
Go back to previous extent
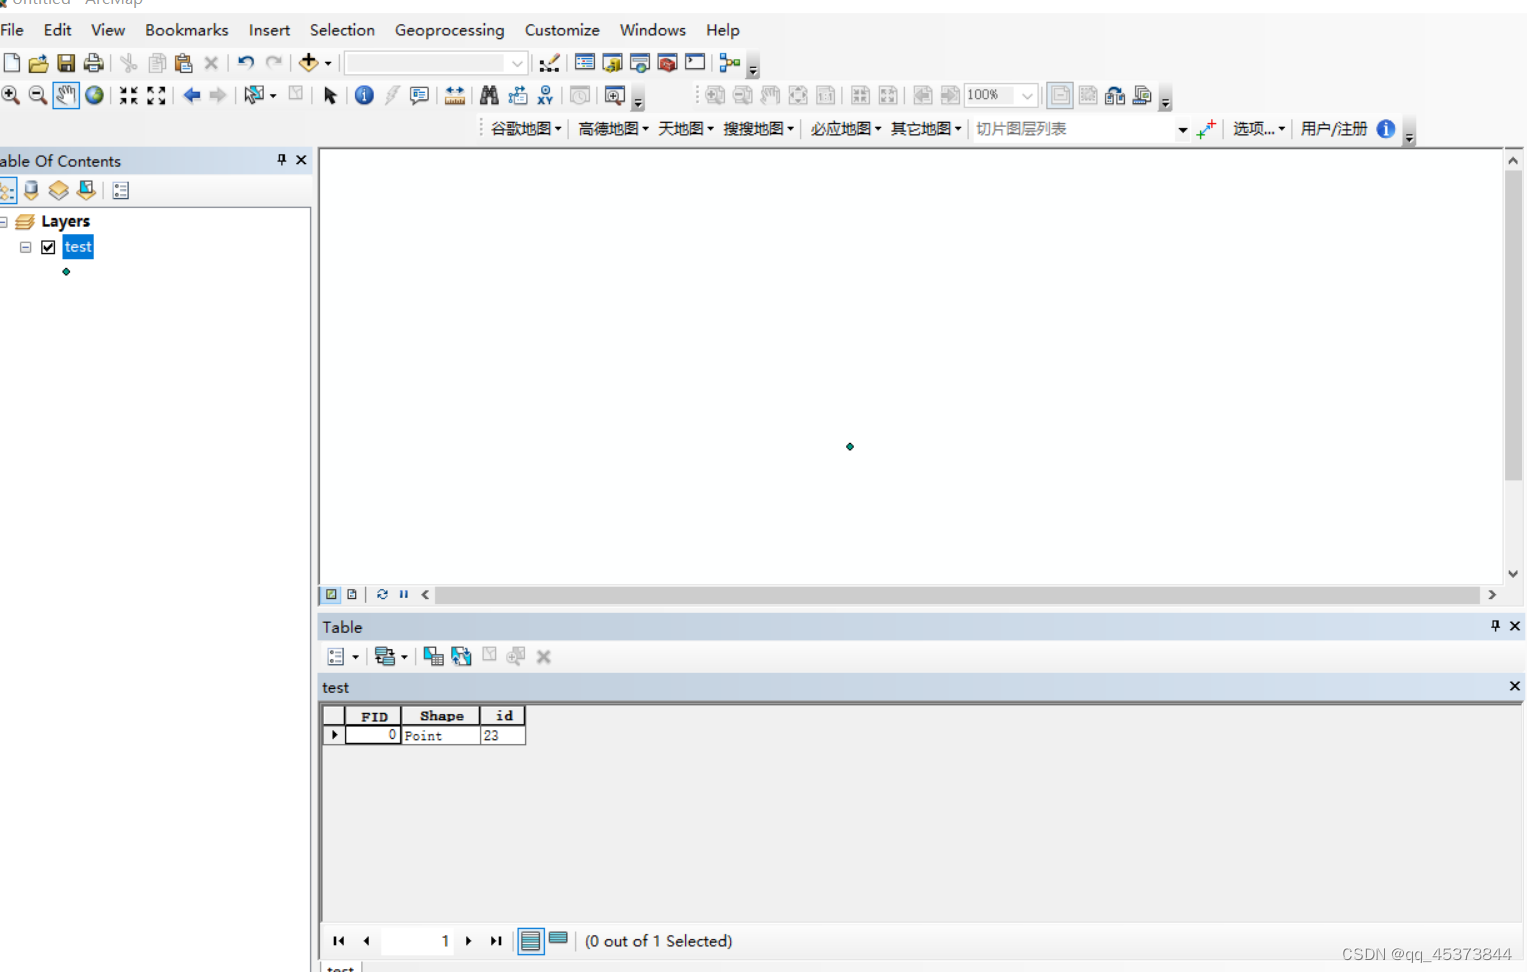pyautogui.click(x=191, y=95)
